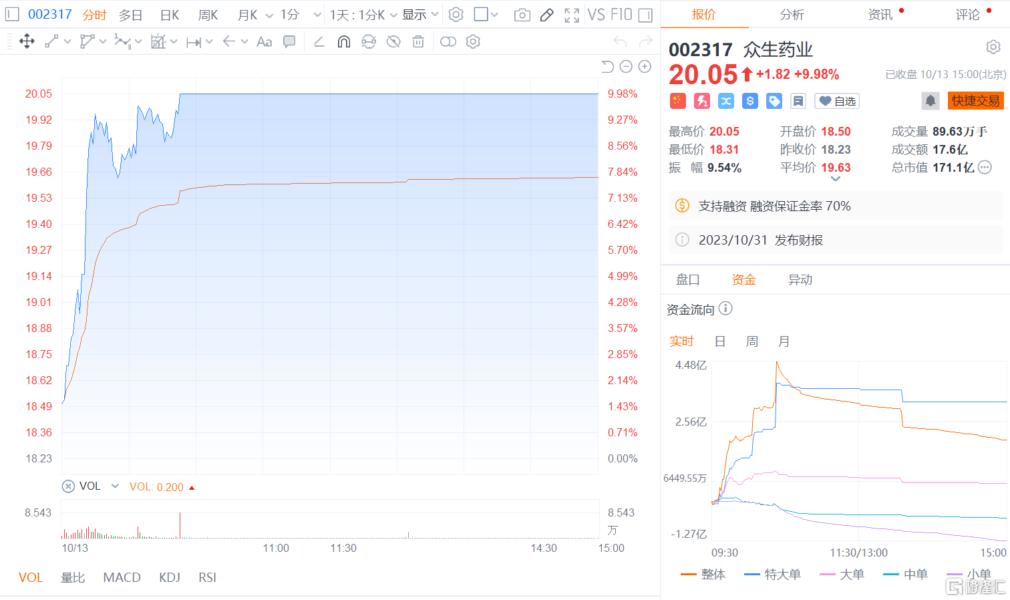Open chart settings gear in top toolbar
The height and width of the screenshot is (600, 1010).
pos(456,14)
